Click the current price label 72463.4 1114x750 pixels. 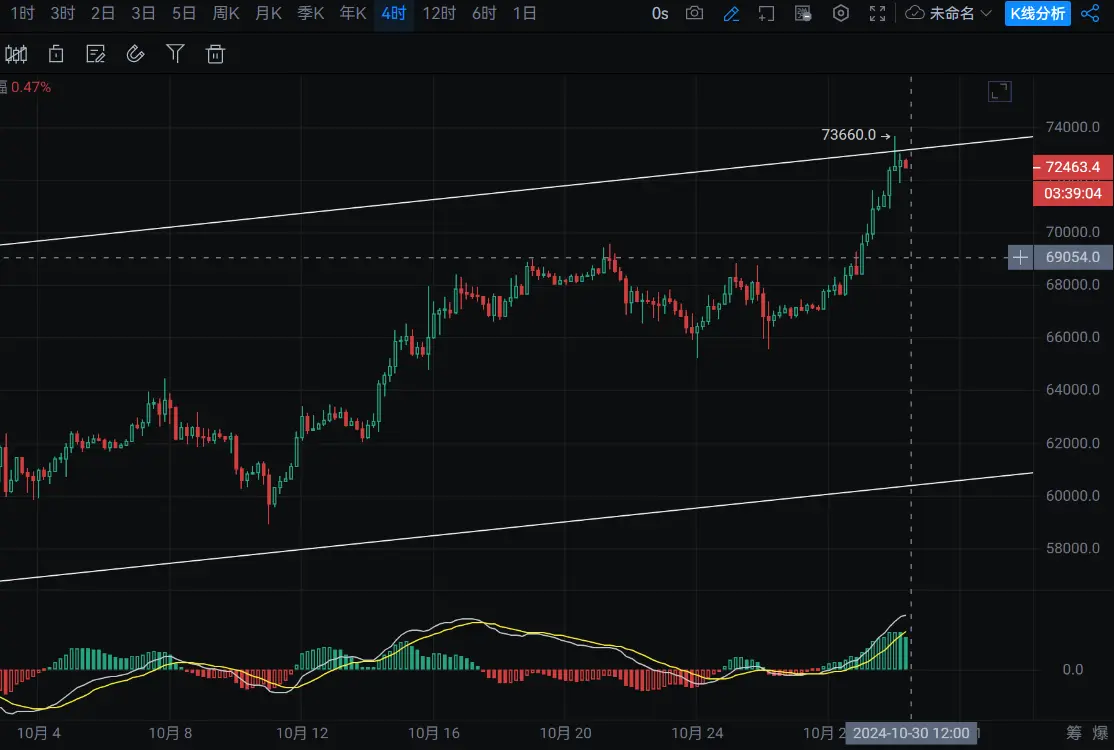click(1073, 167)
